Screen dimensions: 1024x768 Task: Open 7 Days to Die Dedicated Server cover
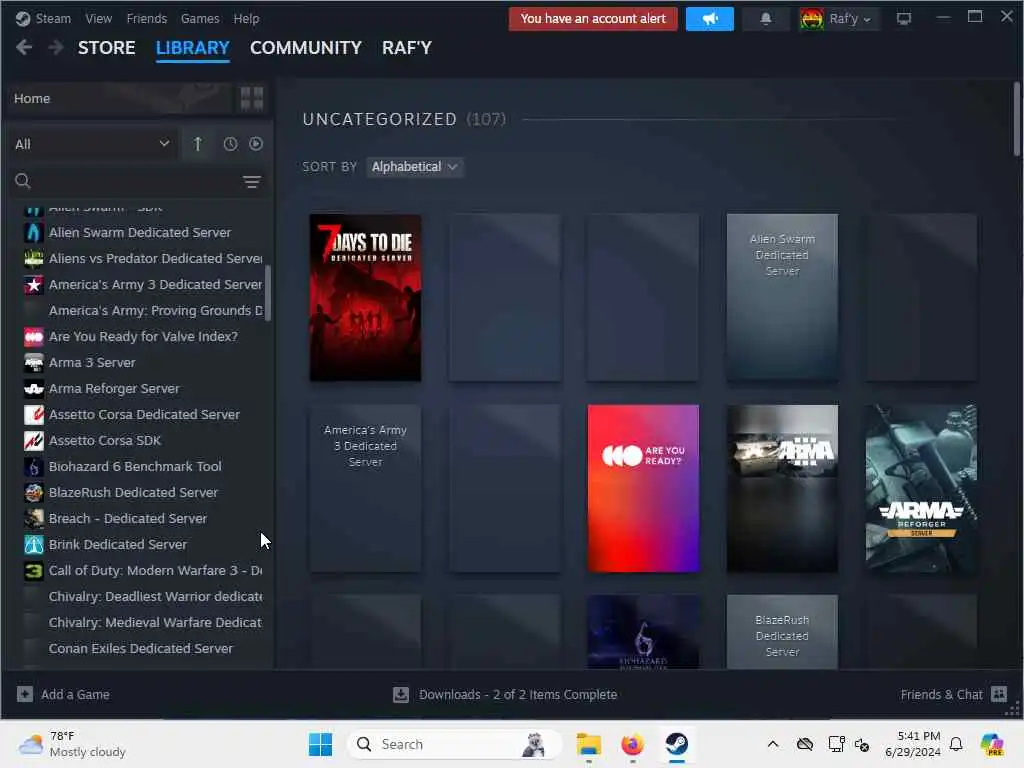coord(365,297)
